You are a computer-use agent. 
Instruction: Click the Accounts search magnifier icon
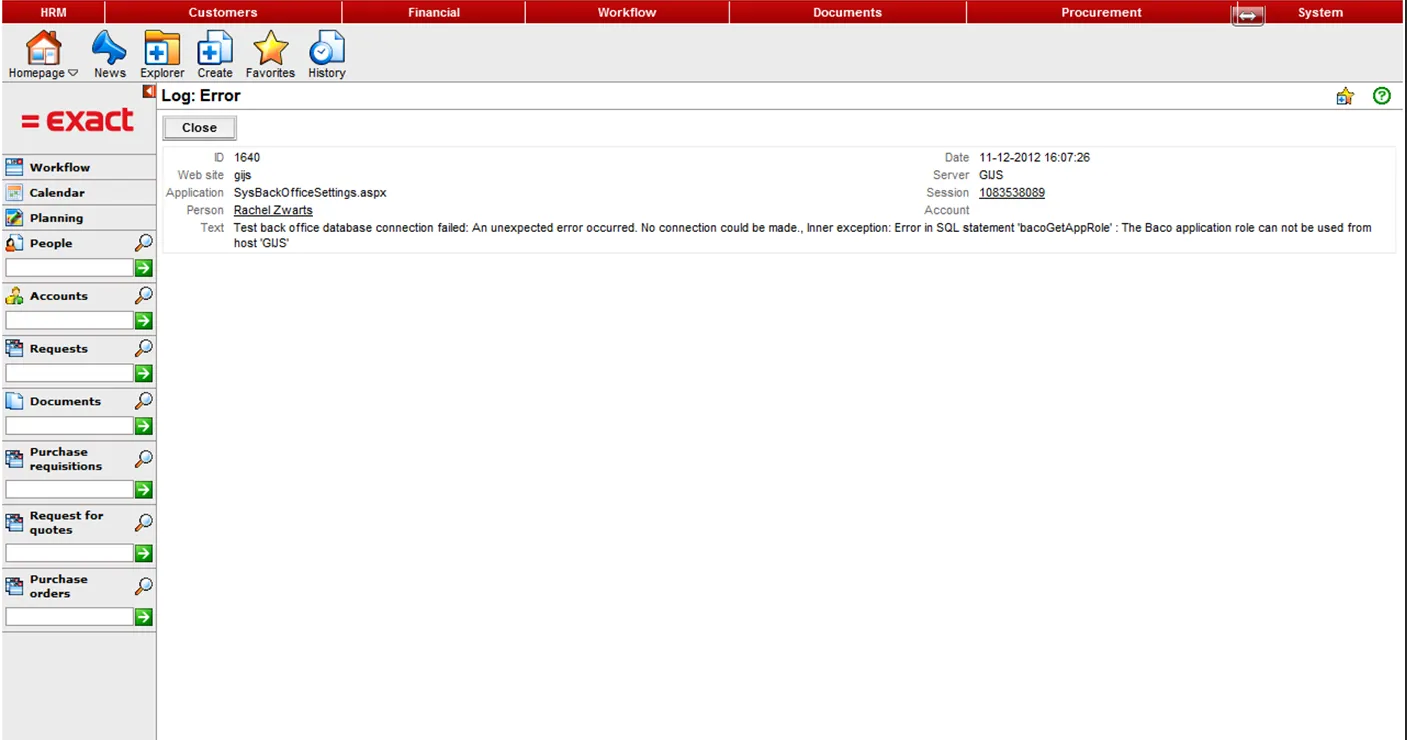point(144,296)
